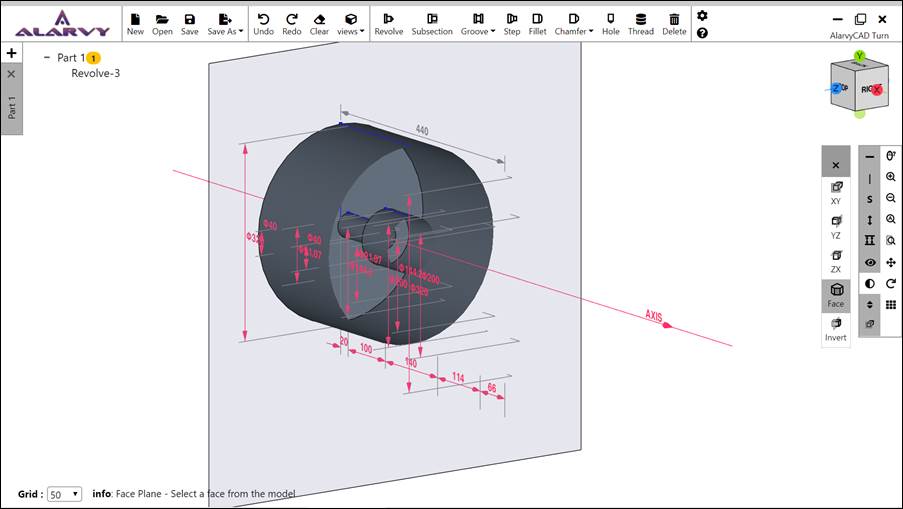Click the view cube orientation widget
The height and width of the screenshot is (509, 903).
tap(858, 85)
